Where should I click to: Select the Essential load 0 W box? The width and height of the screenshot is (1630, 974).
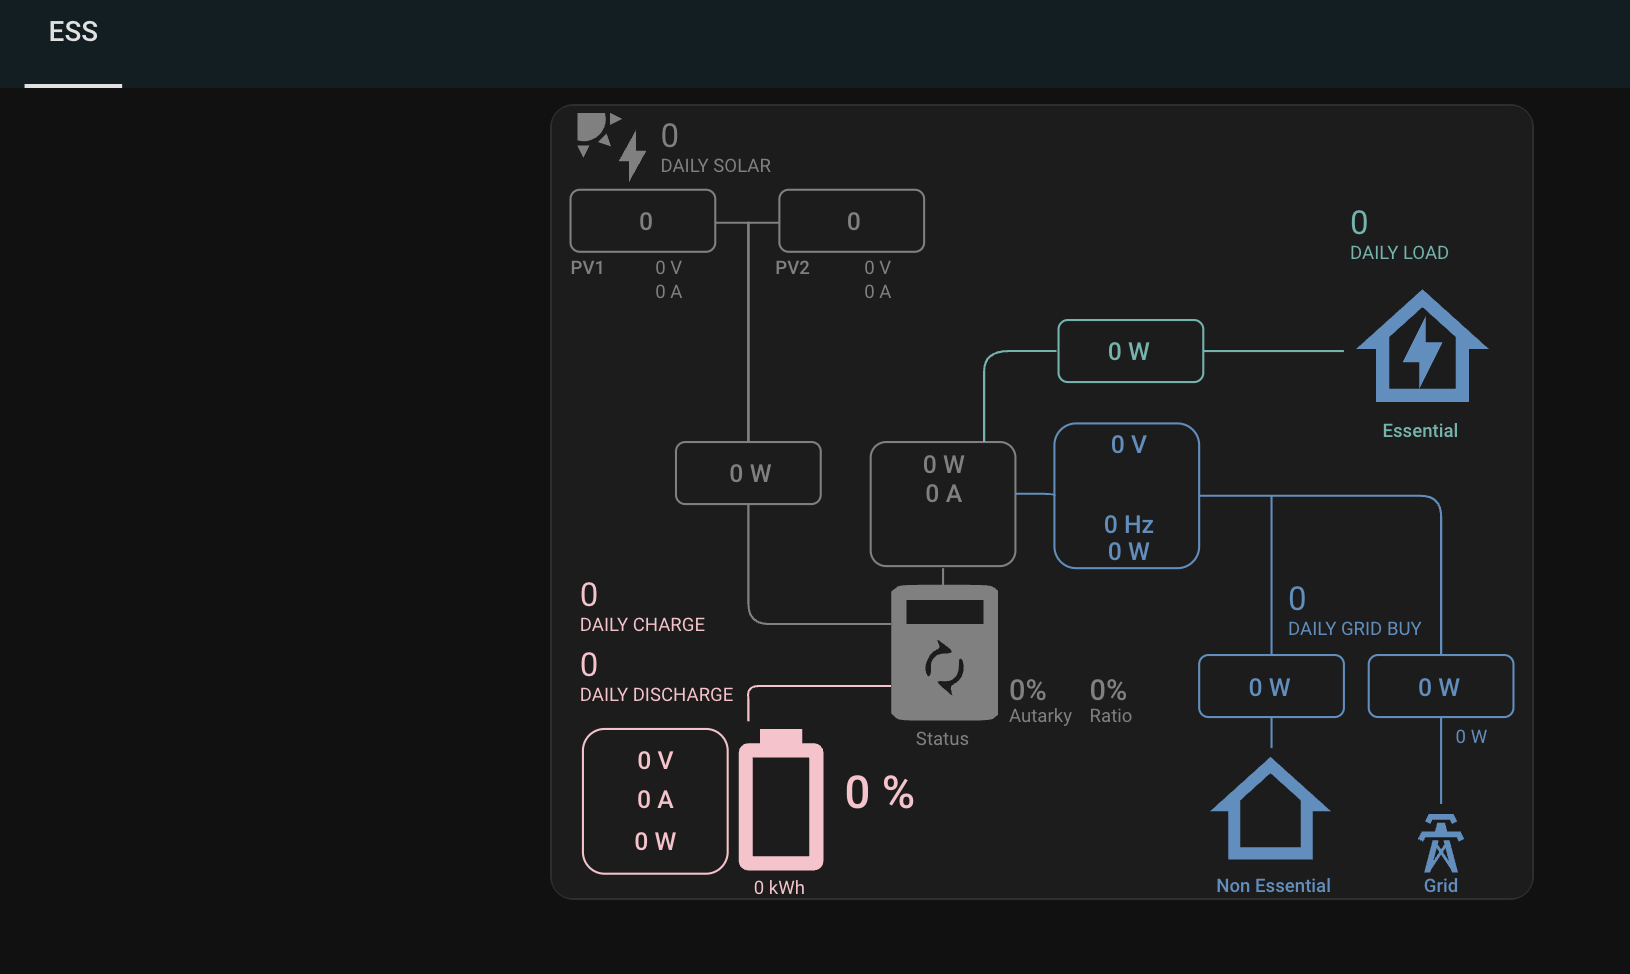1130,351
